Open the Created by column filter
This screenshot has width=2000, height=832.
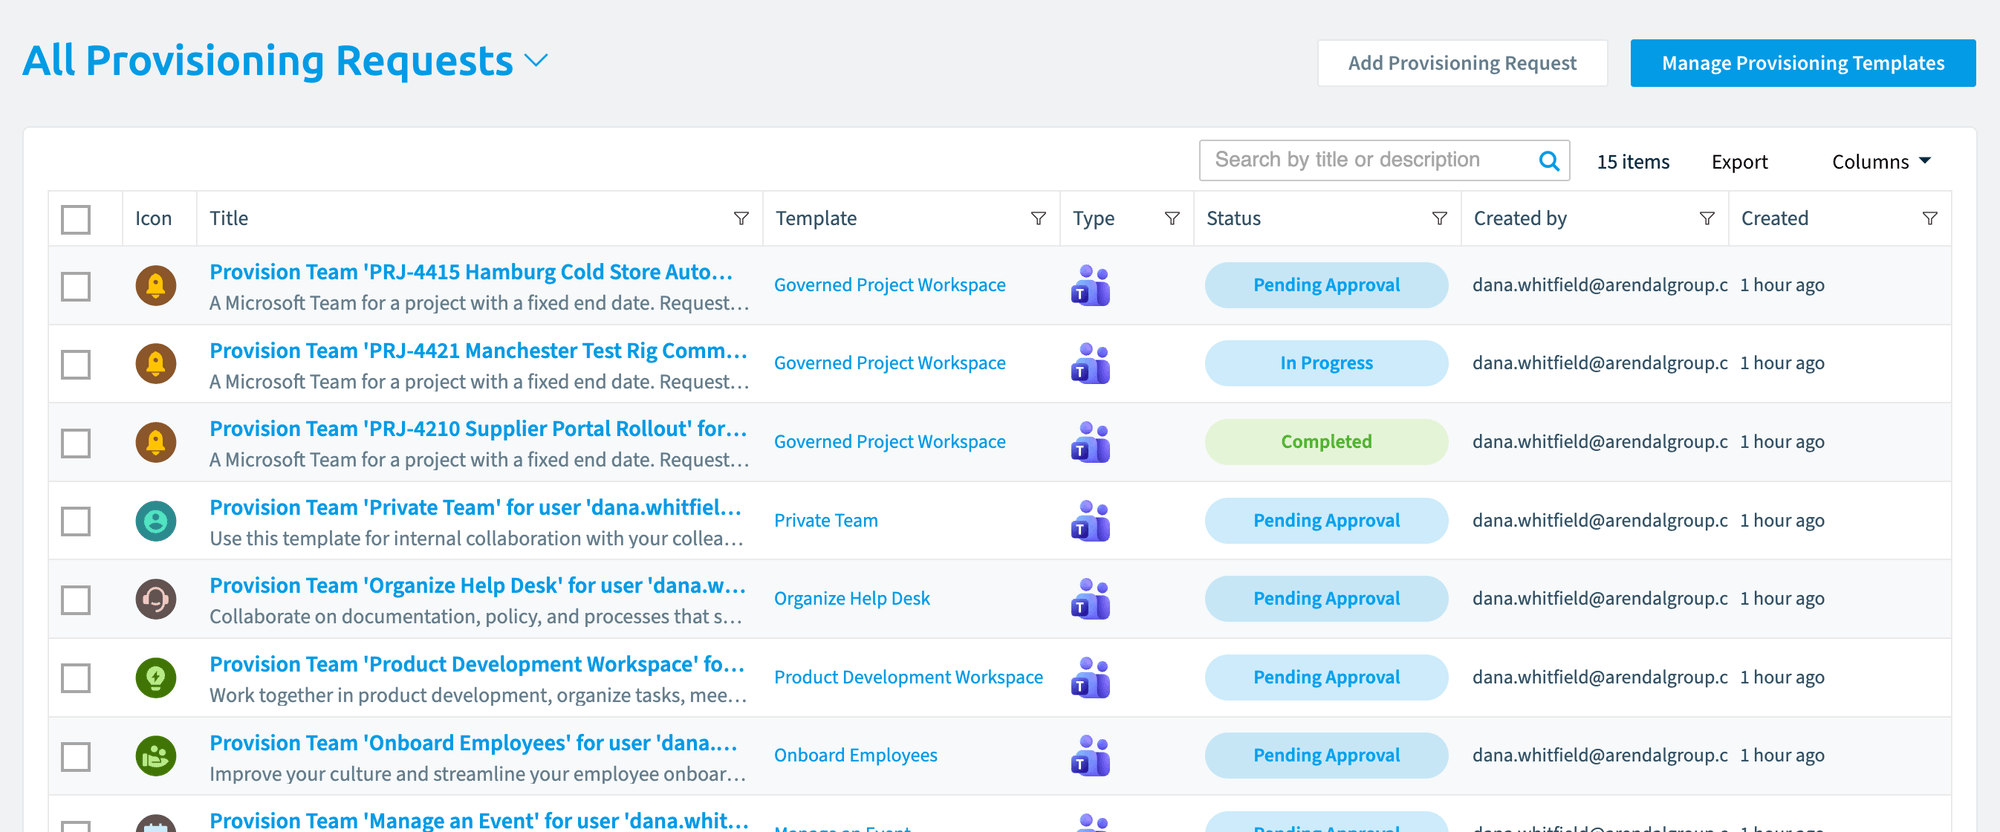tap(1707, 218)
